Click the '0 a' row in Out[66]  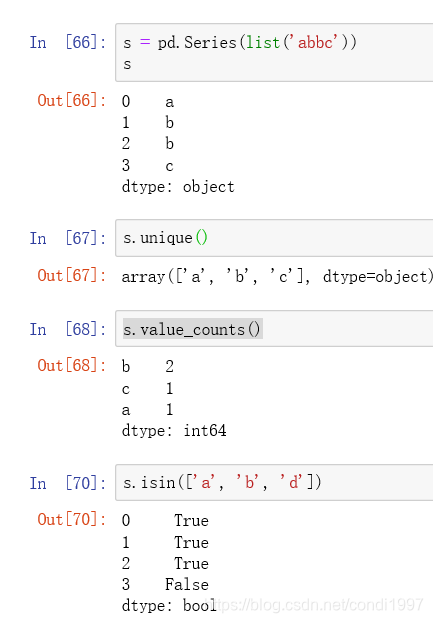[148, 102]
